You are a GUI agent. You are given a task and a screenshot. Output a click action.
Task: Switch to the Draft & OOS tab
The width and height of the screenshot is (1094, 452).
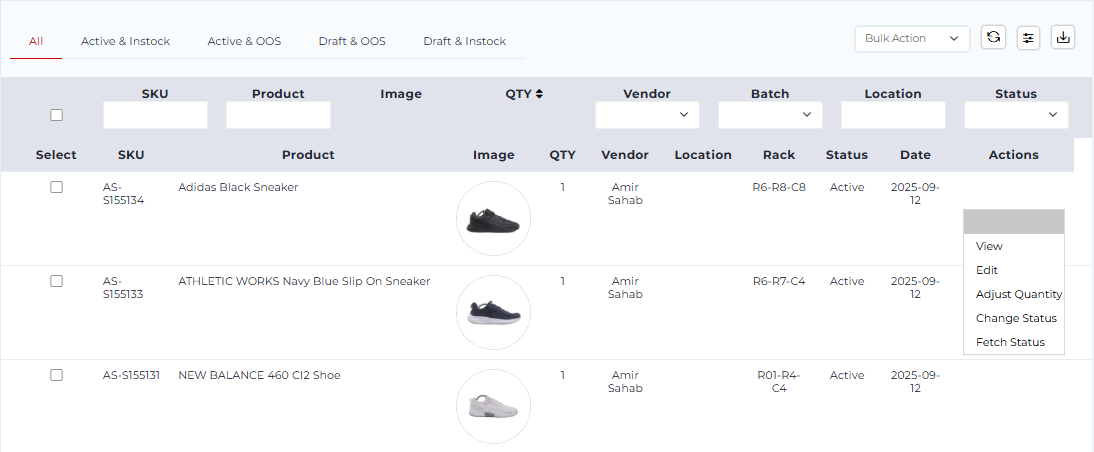(x=352, y=41)
